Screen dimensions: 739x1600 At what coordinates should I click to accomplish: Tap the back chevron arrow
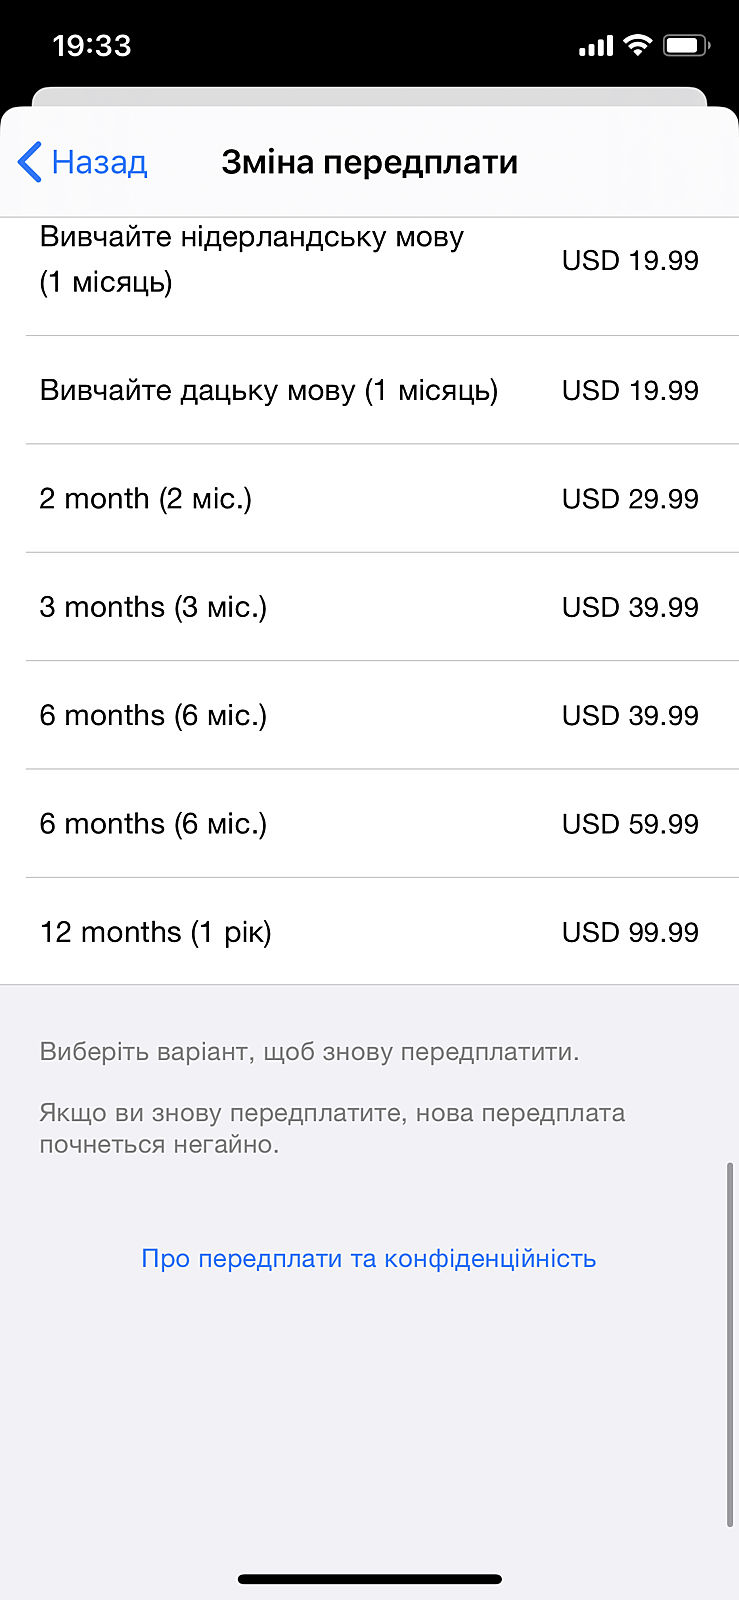point(30,162)
